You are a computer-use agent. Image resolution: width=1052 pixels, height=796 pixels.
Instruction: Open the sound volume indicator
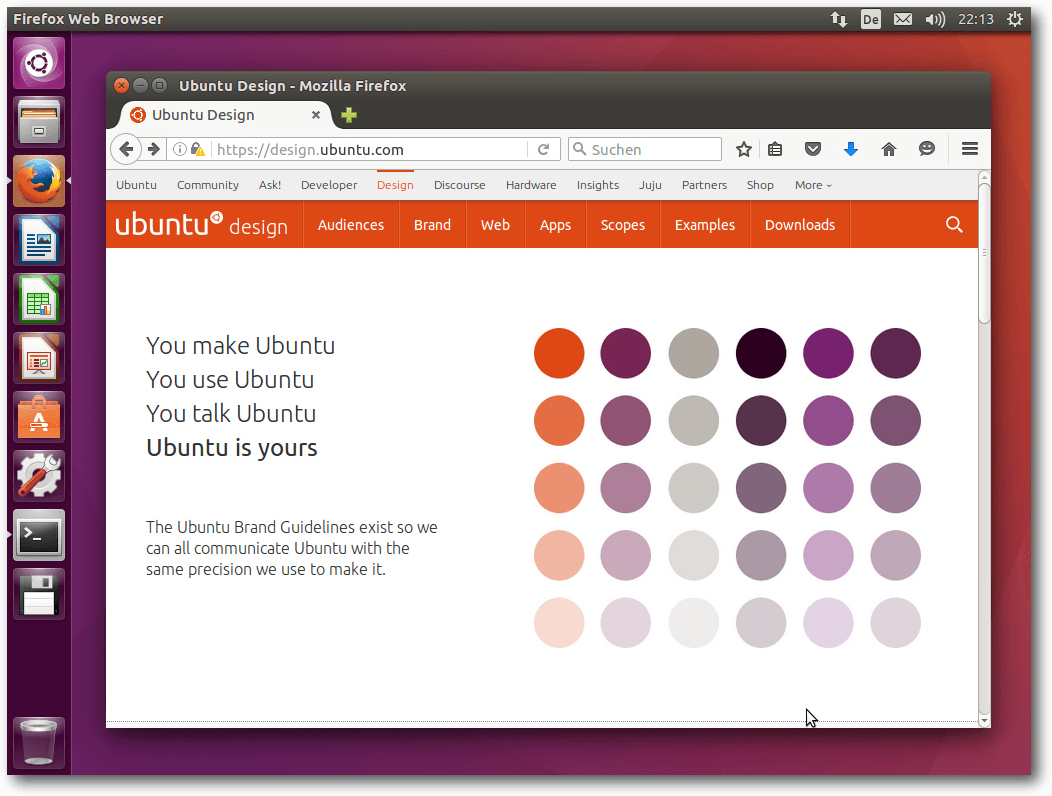tap(935, 19)
